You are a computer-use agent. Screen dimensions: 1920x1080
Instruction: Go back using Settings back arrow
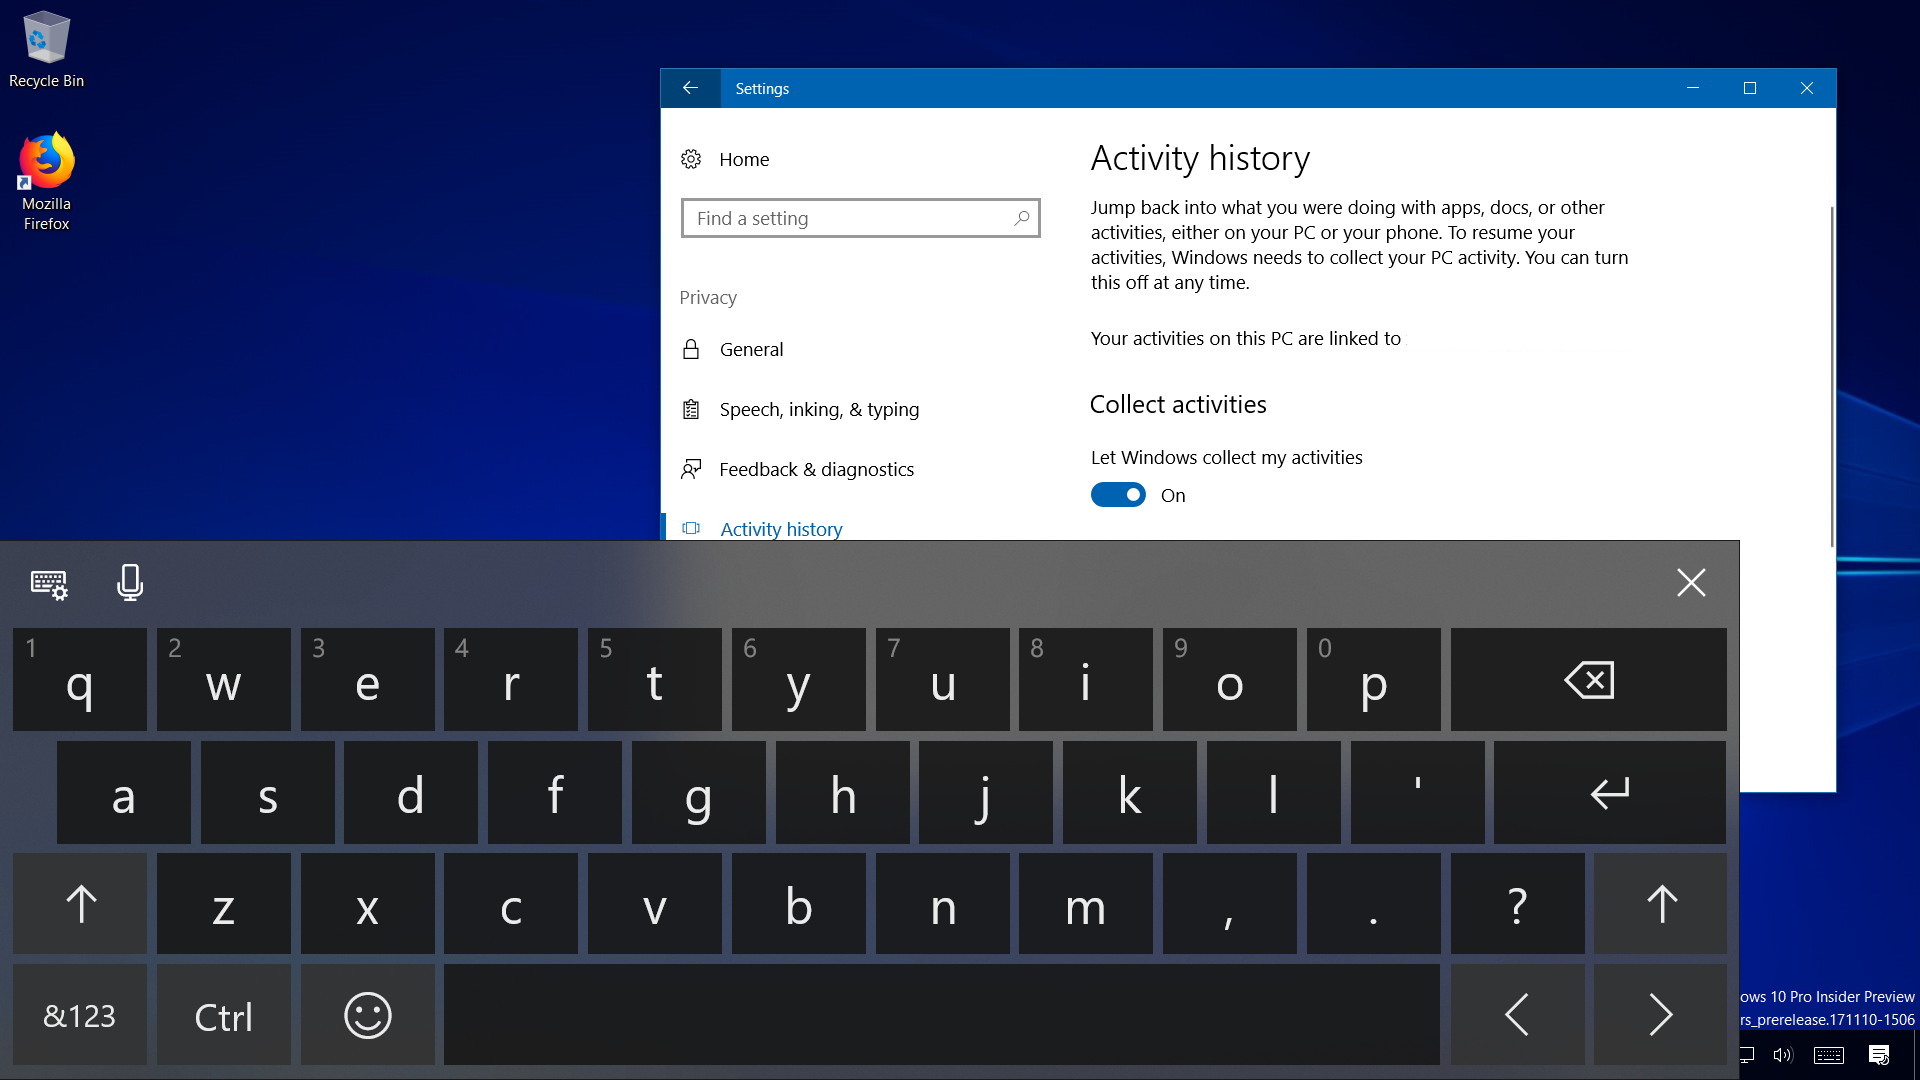[x=690, y=88]
